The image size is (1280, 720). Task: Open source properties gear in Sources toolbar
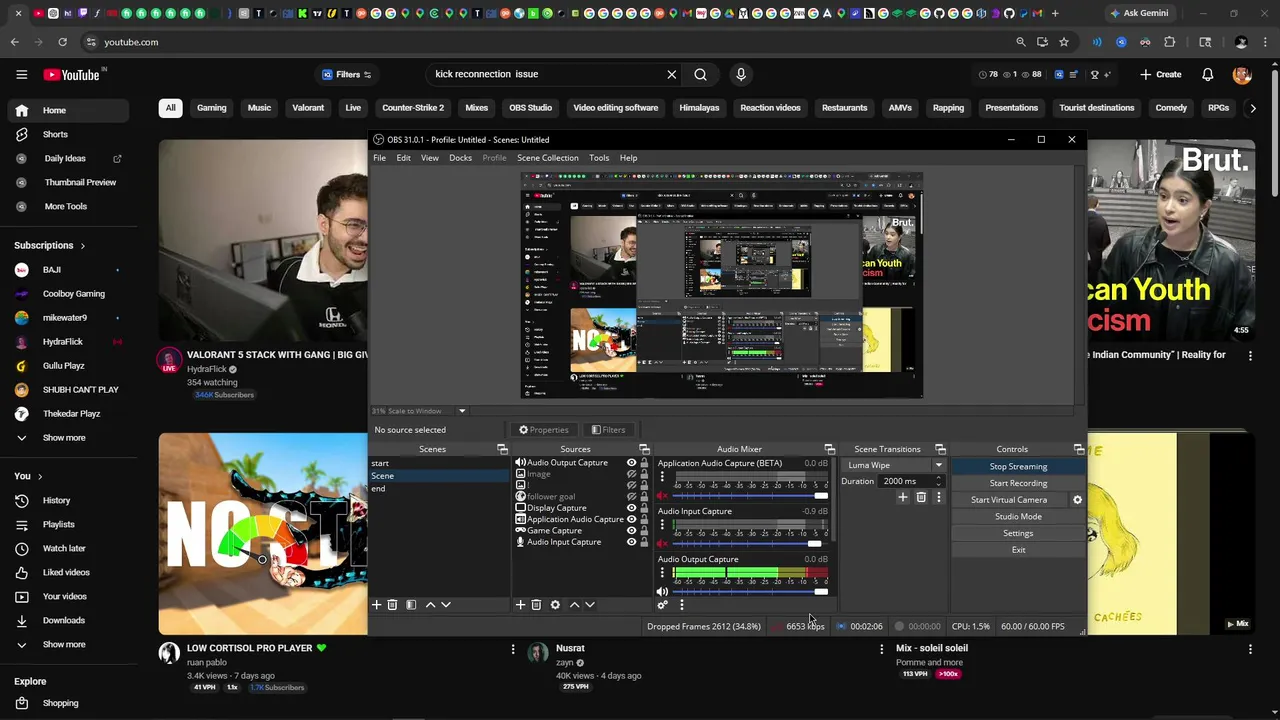click(x=555, y=605)
